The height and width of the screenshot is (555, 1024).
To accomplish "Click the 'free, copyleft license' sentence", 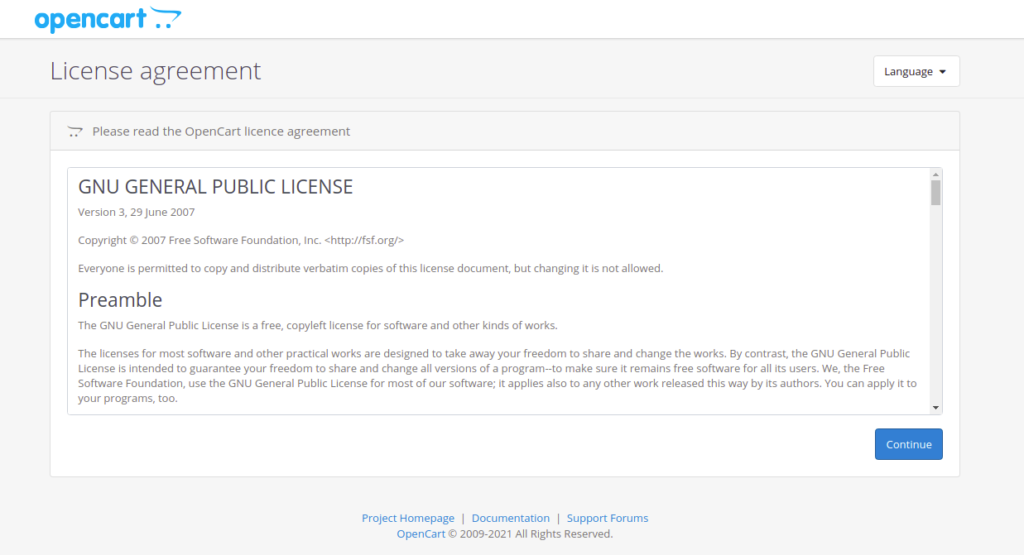I will [317, 325].
